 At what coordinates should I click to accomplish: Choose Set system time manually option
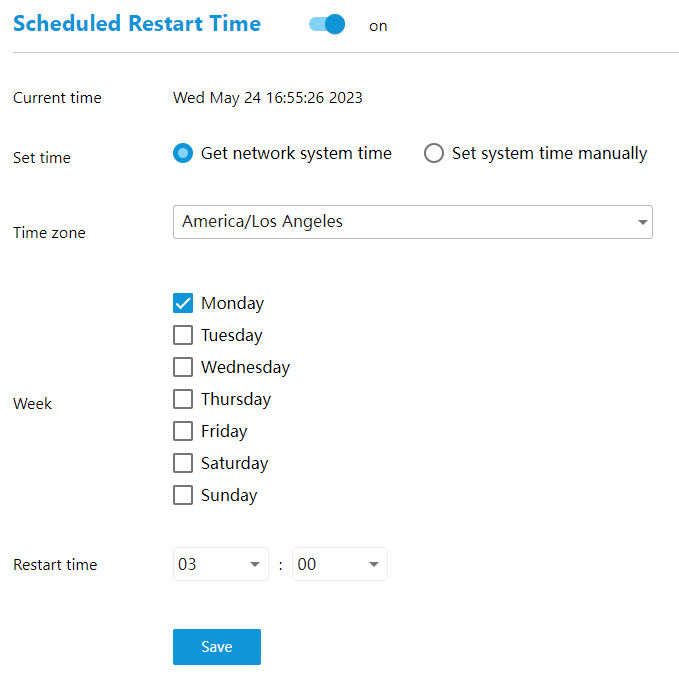click(434, 153)
